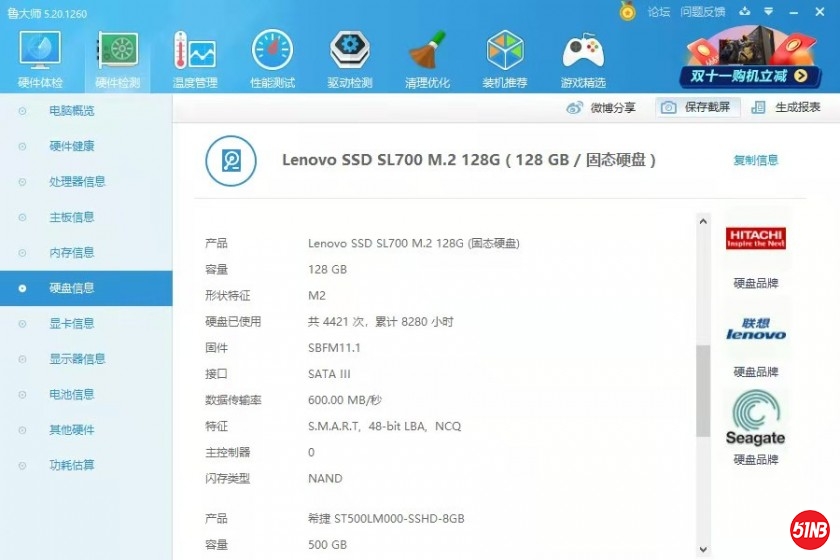
Task: Click the 联想 Lenovo brand logo
Action: (x=755, y=329)
